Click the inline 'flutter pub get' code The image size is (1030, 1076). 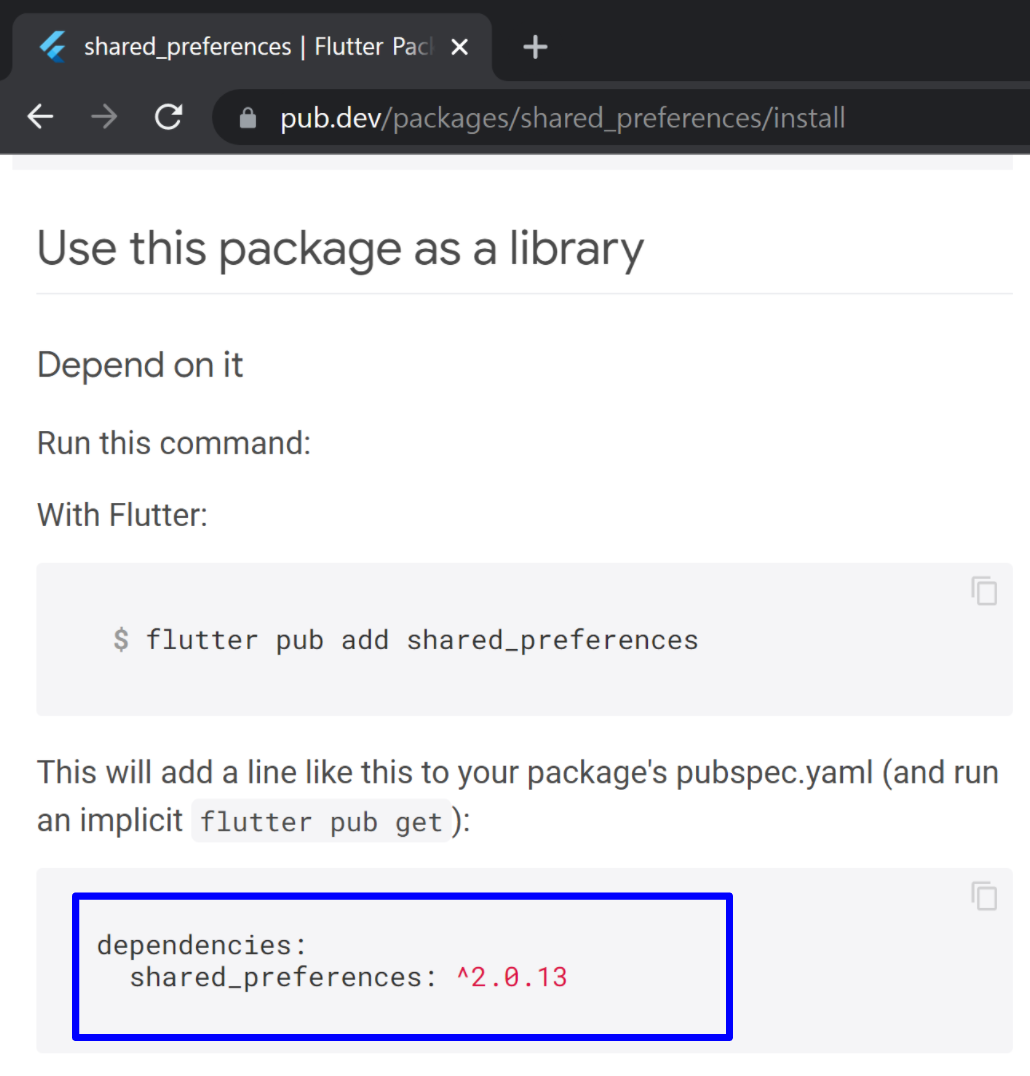pyautogui.click(x=321, y=821)
